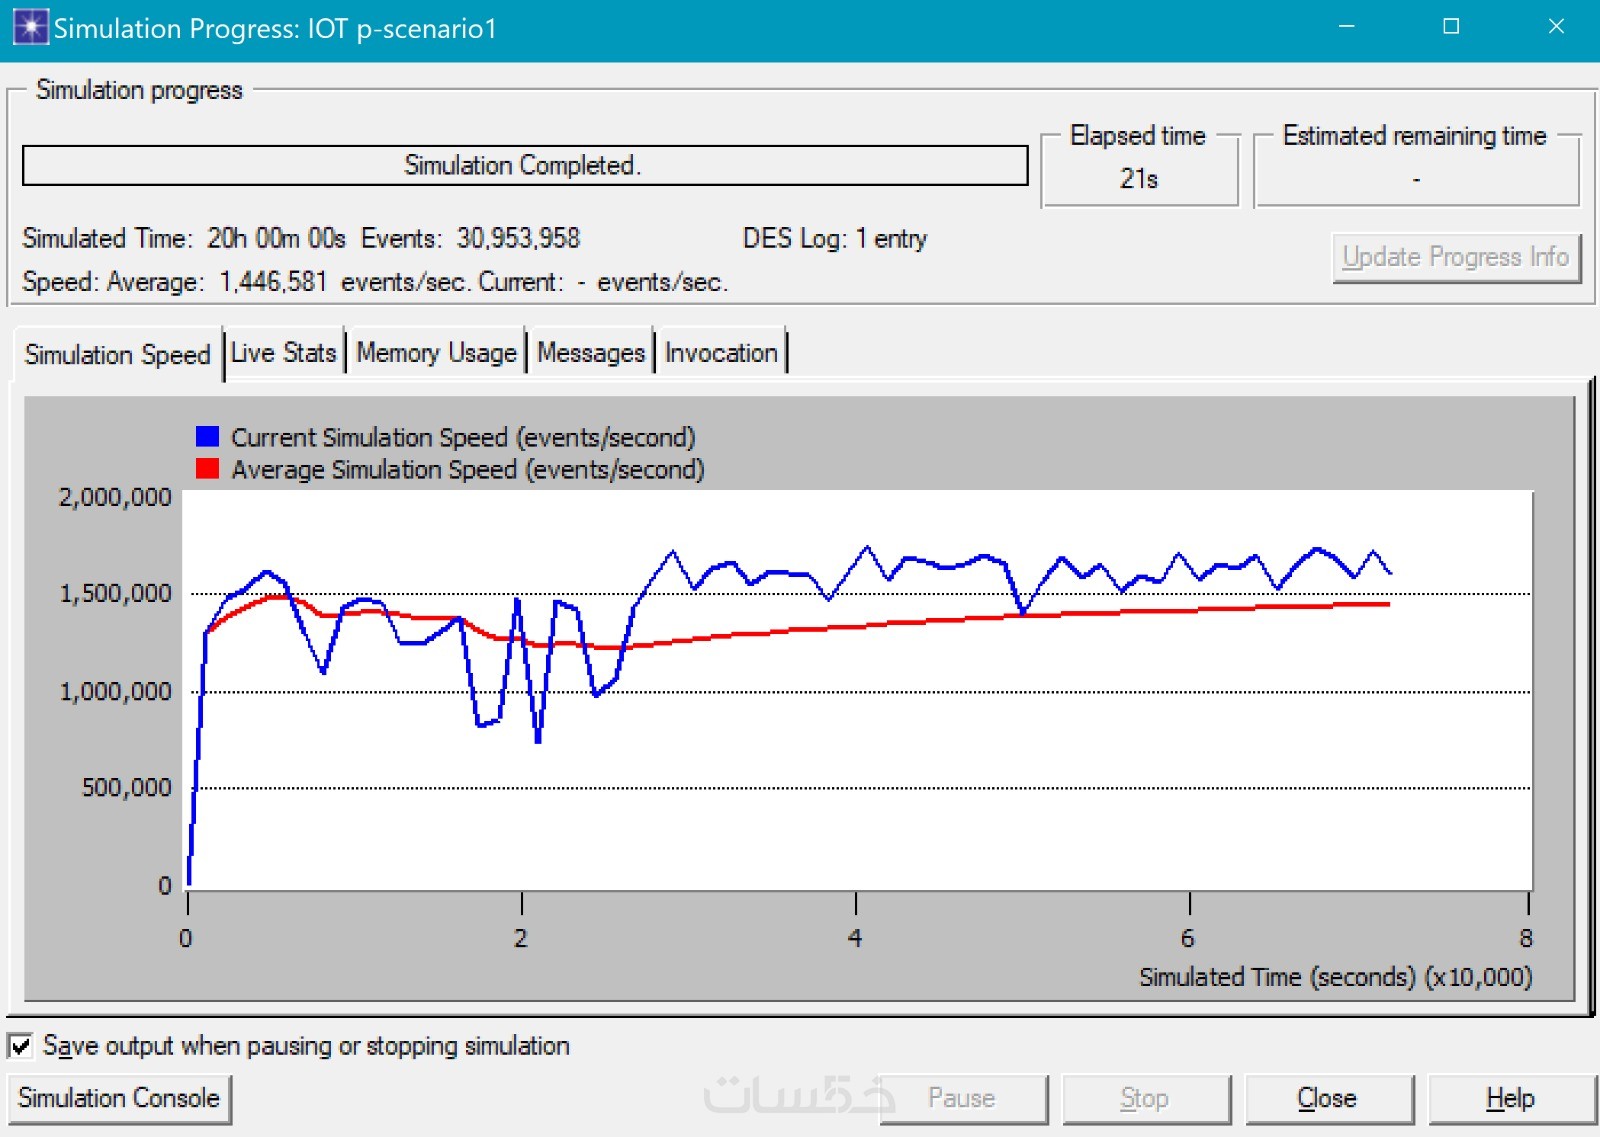1600x1137 pixels.
Task: Click the Estimated remaining time label
Action: (x=1415, y=136)
